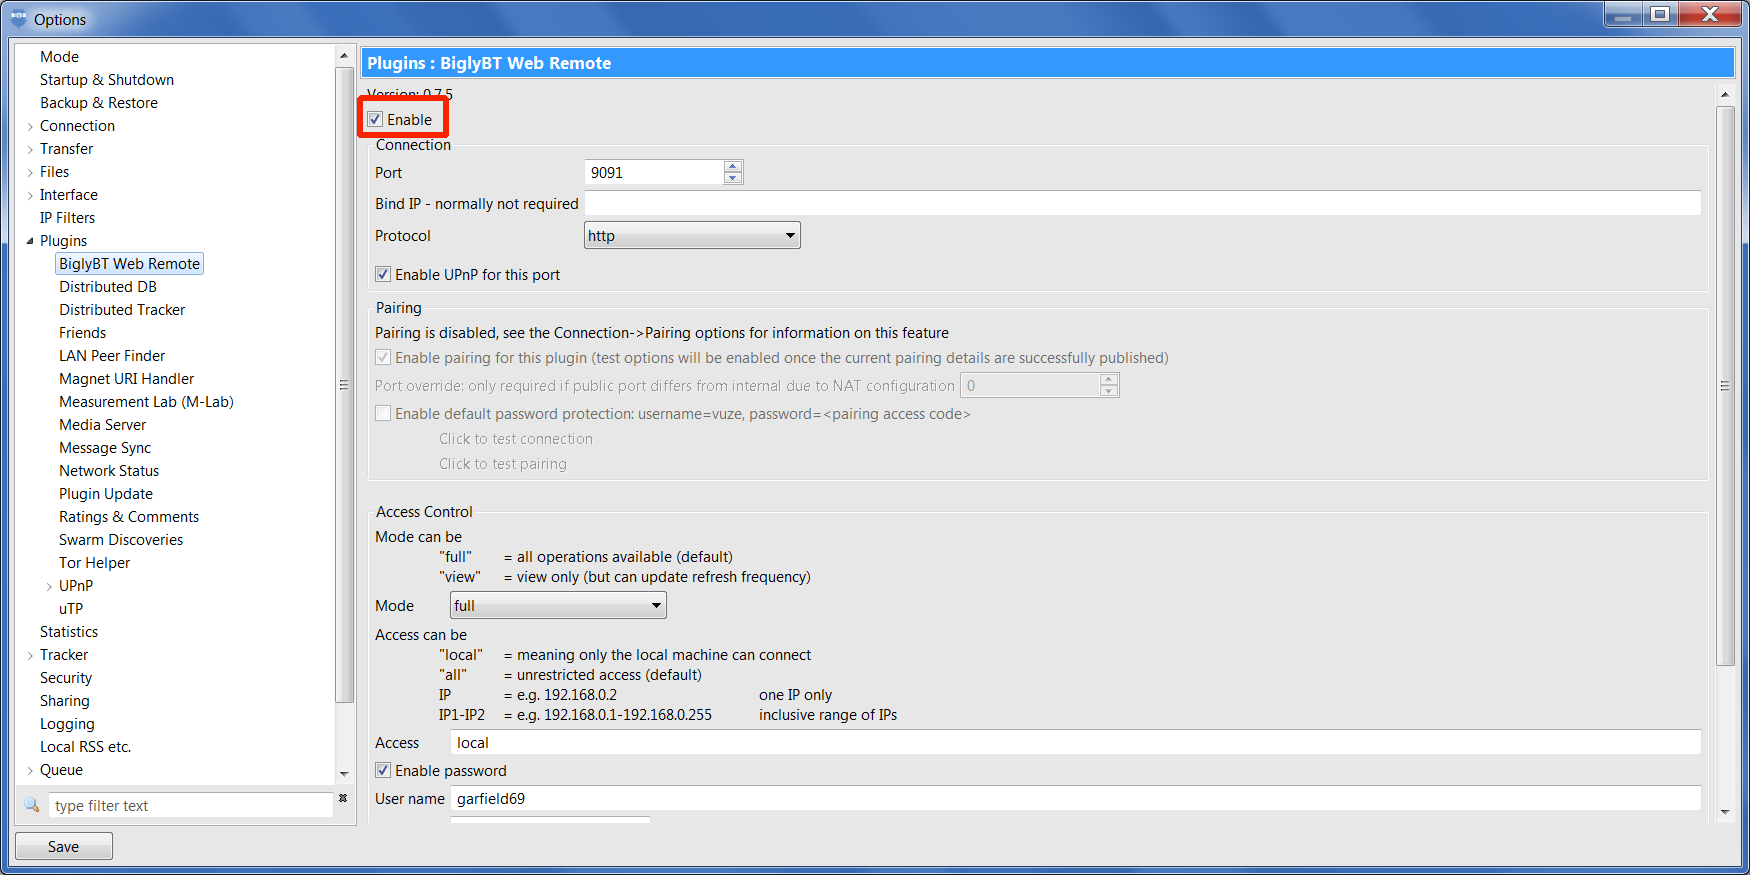
Task: Toggle the Enable password checkbox
Action: point(383,770)
